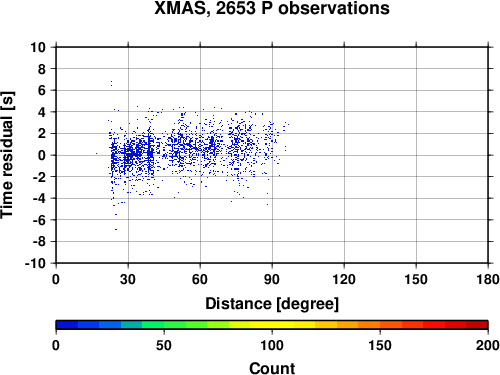The width and height of the screenshot is (500, 375).
Task: Click the y-axis tick label -10
Action: [x=35, y=263]
